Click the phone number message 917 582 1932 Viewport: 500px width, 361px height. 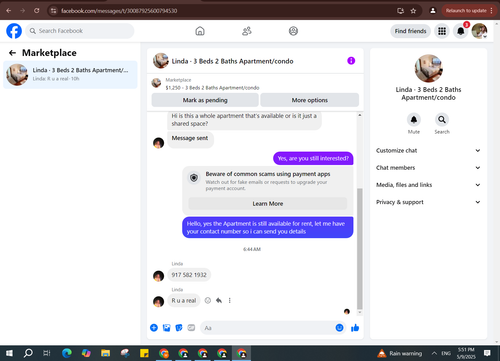point(189,275)
